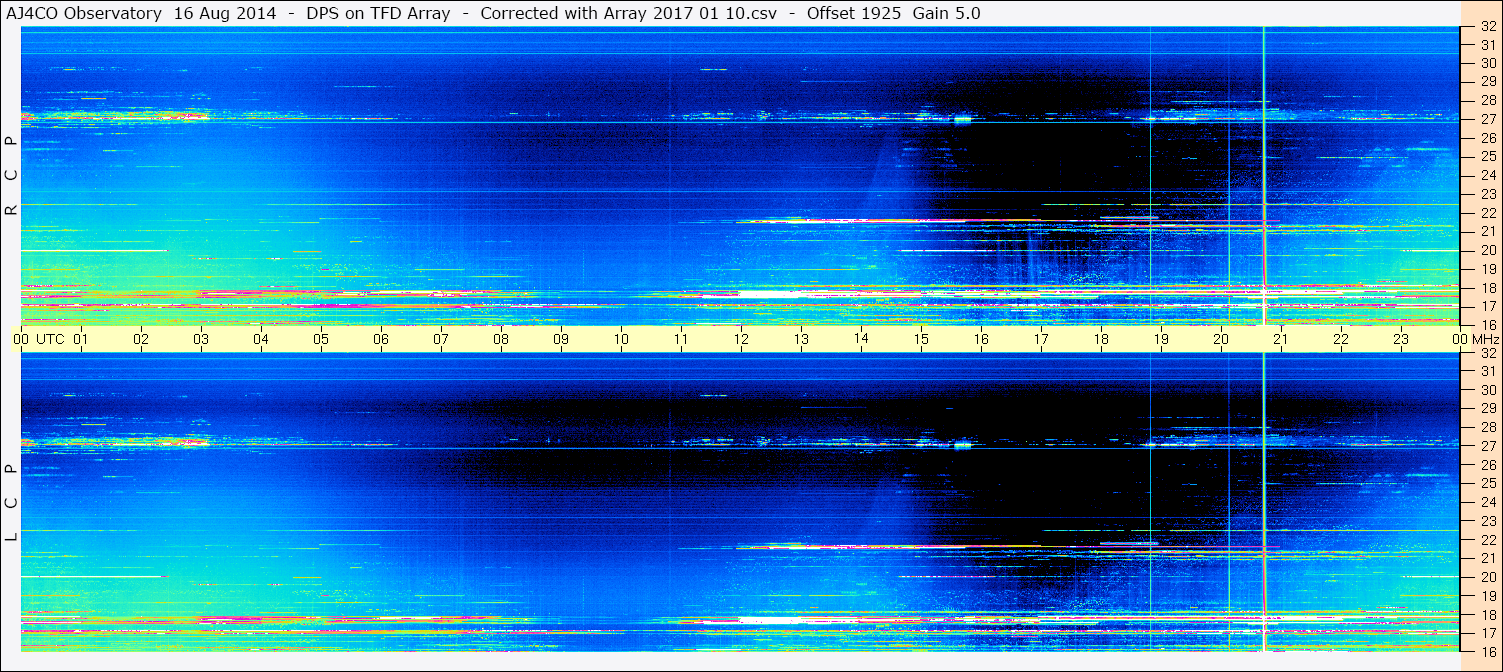The height and width of the screenshot is (672, 1503).
Task: Click the 12 hour mark on time axis
Action: click(741, 339)
